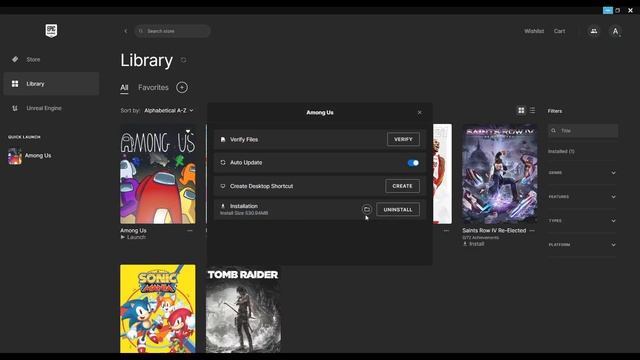Switch to the Favorites tab

click(x=153, y=87)
